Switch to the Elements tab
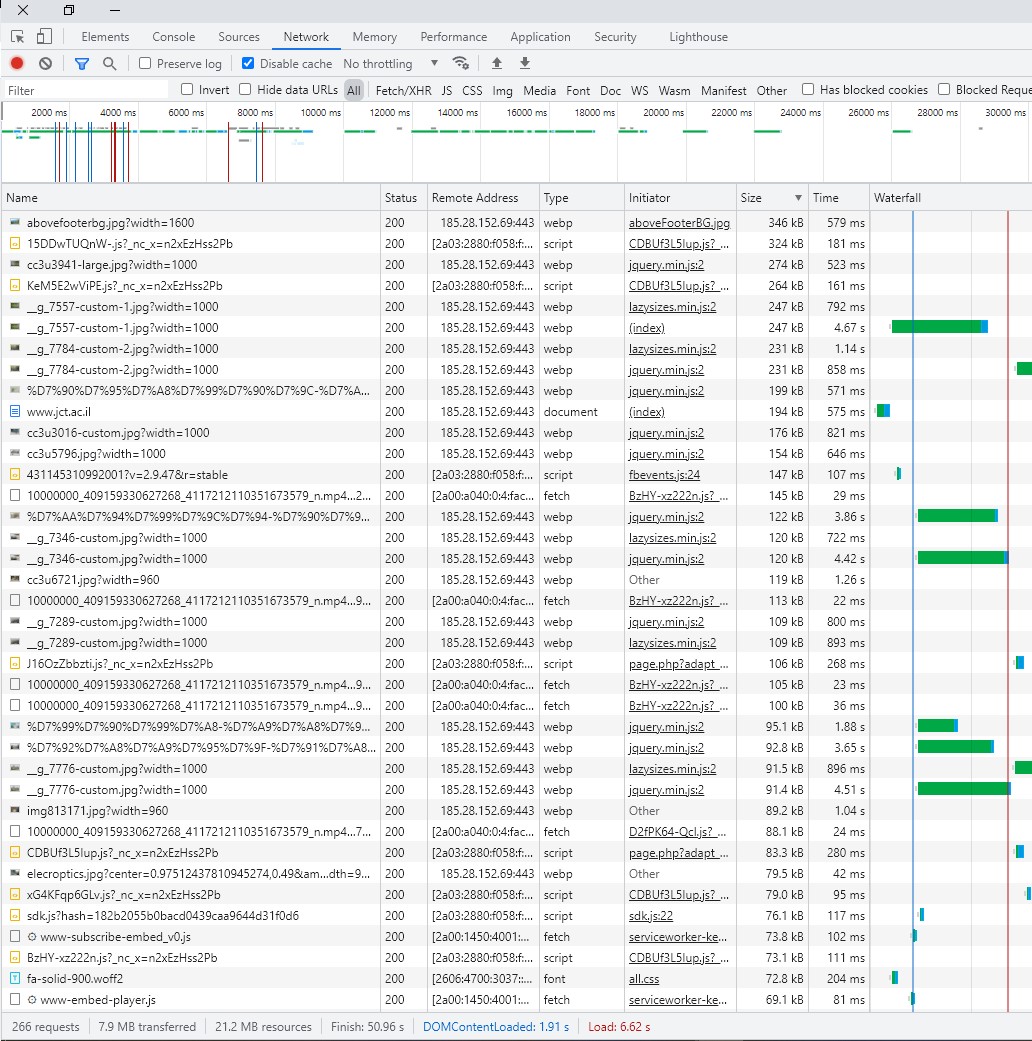 105,37
